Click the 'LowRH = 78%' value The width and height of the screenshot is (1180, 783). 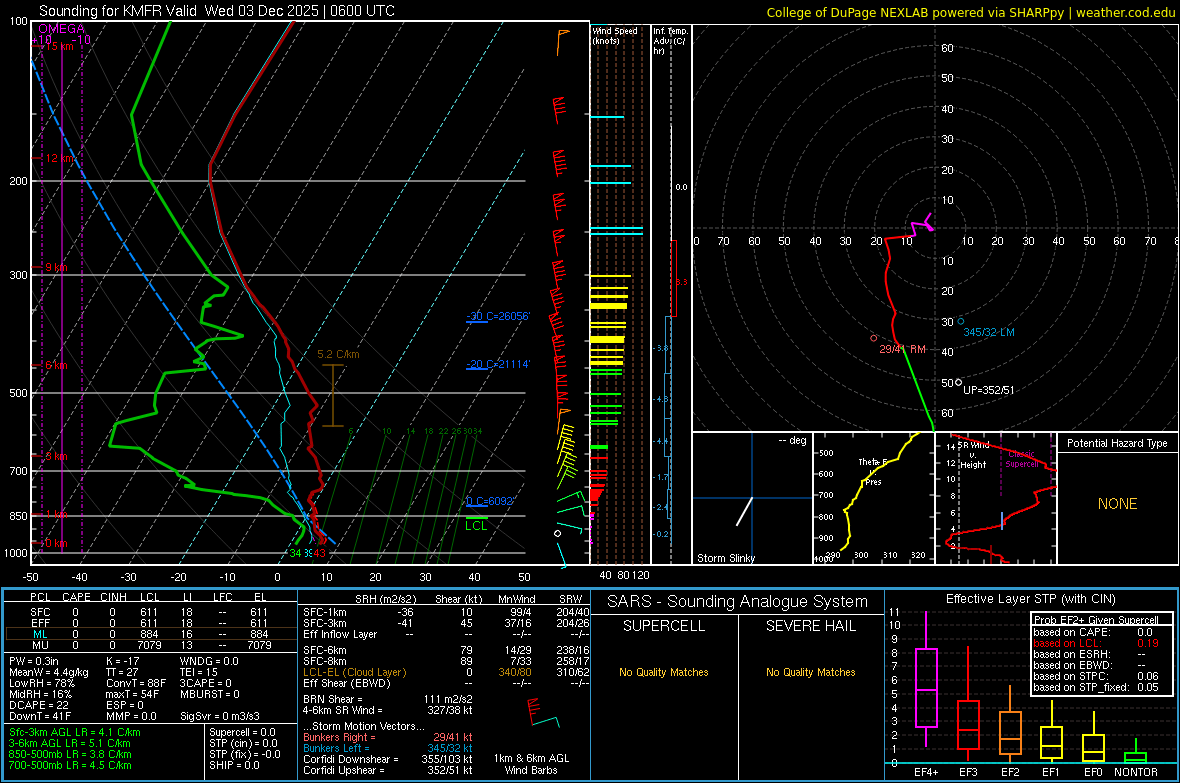tap(42, 684)
